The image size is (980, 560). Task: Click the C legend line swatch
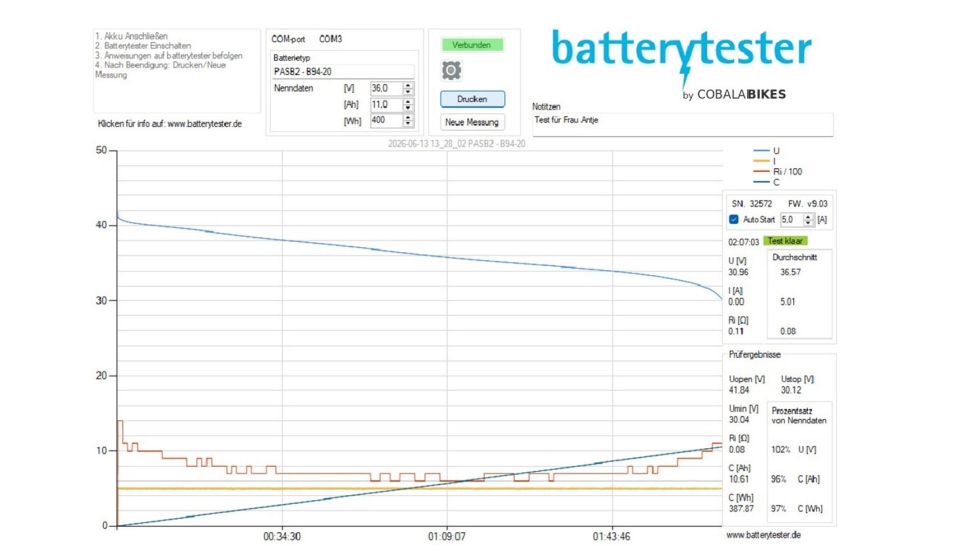761,182
